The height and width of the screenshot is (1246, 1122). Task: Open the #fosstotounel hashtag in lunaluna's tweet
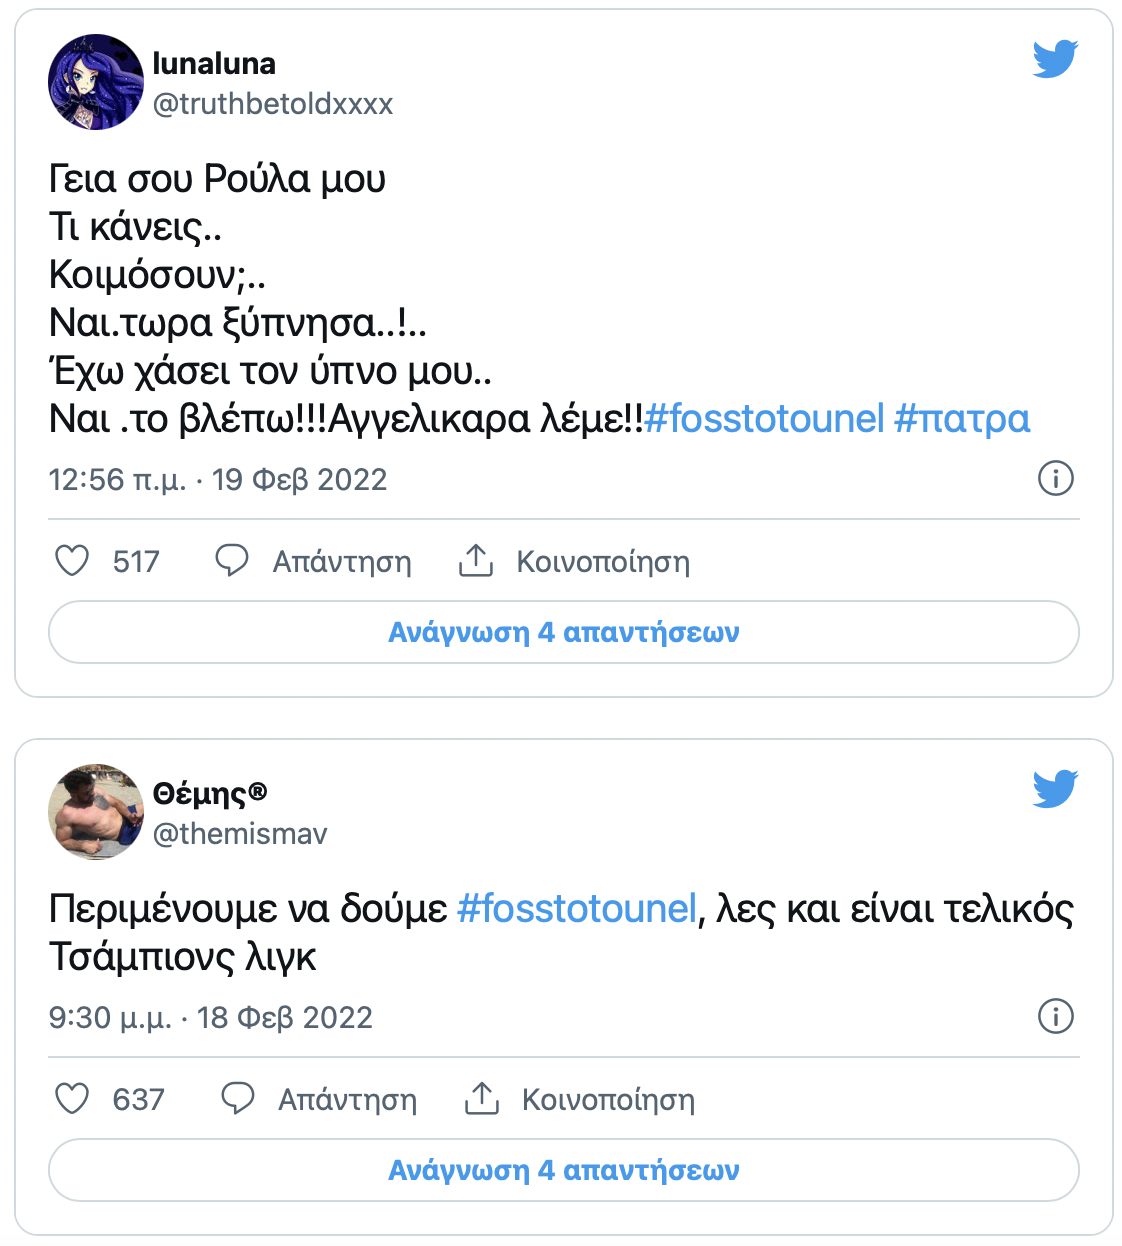765,419
